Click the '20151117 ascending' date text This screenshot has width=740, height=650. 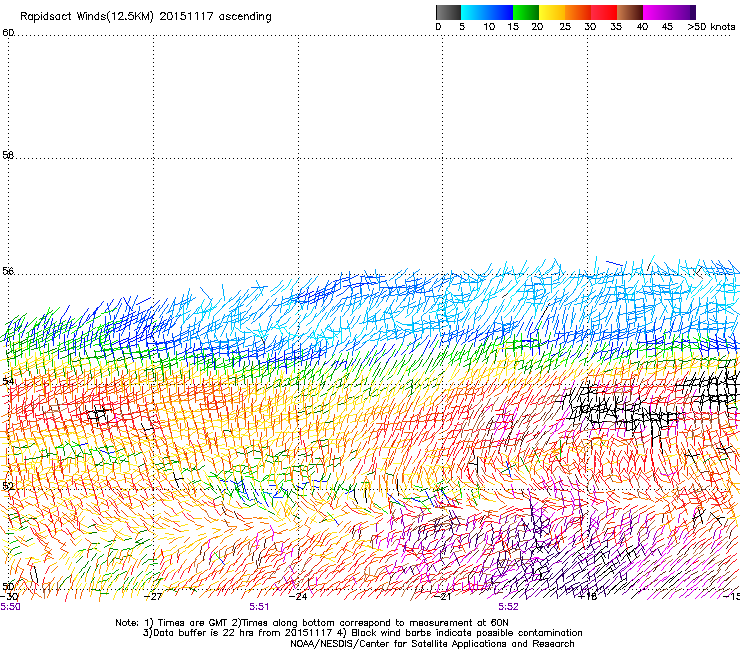pyautogui.click(x=215, y=17)
